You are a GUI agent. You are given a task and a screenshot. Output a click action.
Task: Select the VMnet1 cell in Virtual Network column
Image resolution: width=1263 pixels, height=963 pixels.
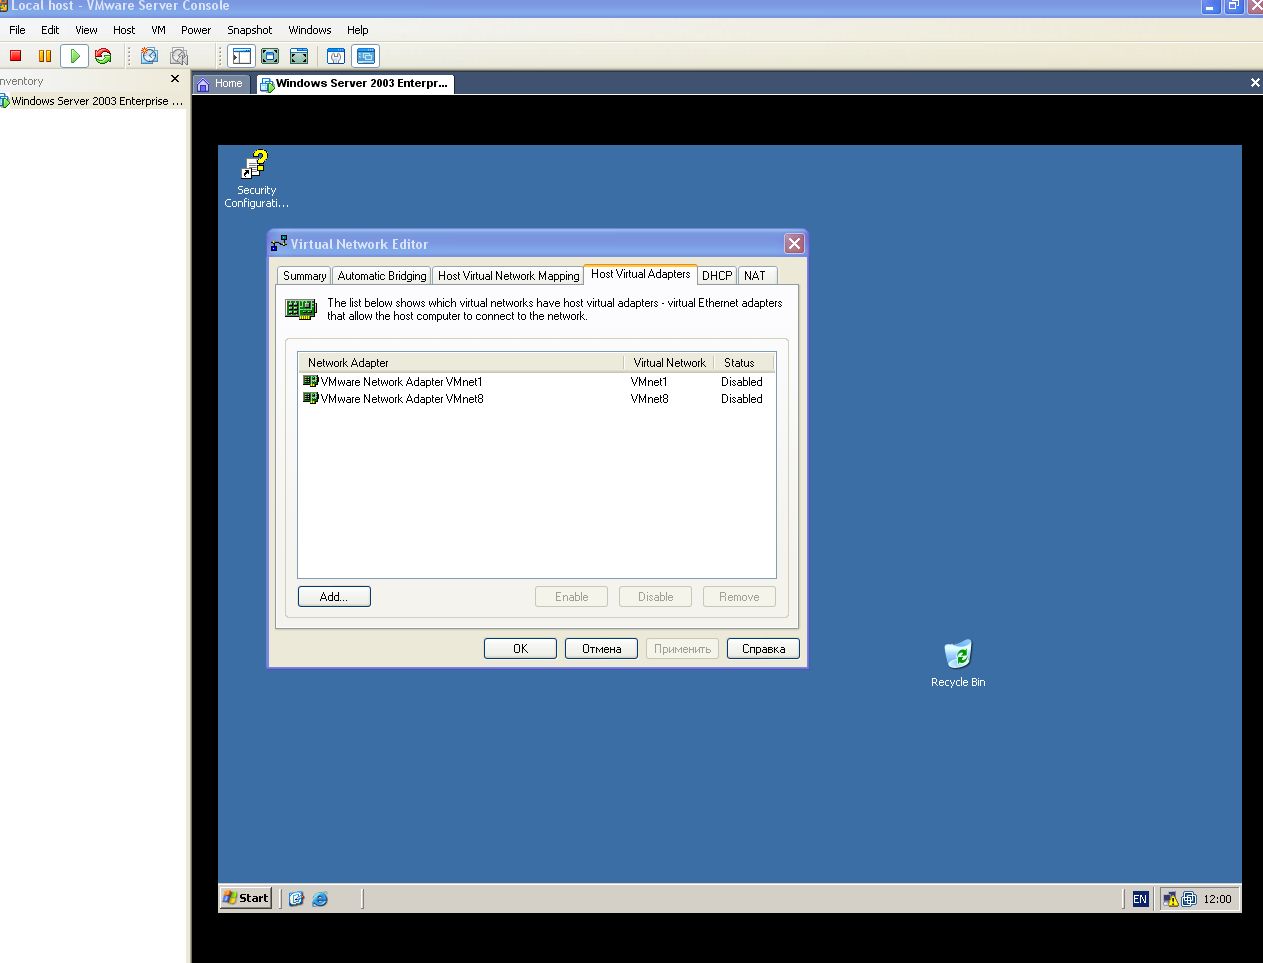[x=650, y=382]
